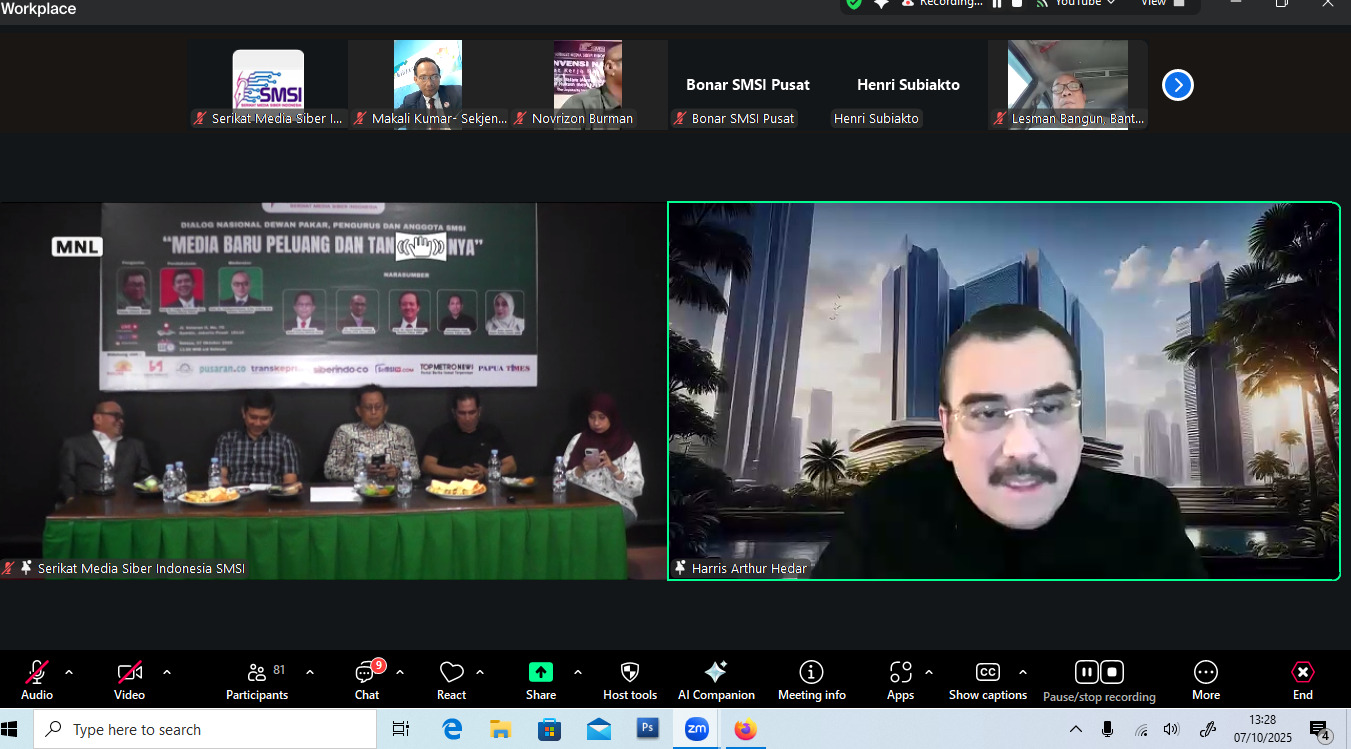Image resolution: width=1351 pixels, height=749 pixels.
Task: Open the Participants panel
Action: point(257,680)
